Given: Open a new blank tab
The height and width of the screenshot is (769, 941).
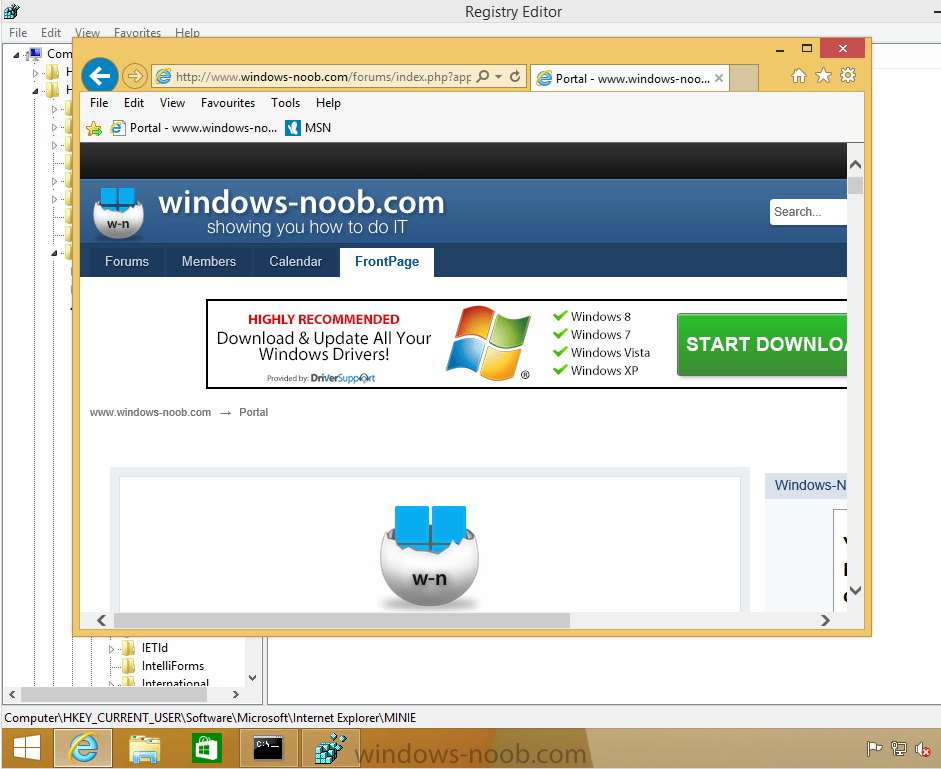Looking at the screenshot, I should [744, 78].
